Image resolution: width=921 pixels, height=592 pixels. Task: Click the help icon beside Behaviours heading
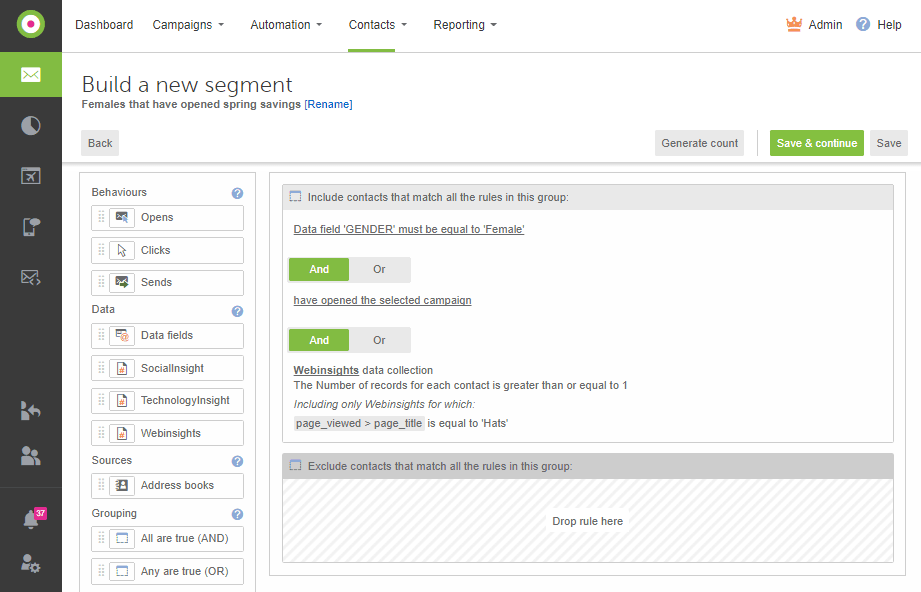click(237, 193)
